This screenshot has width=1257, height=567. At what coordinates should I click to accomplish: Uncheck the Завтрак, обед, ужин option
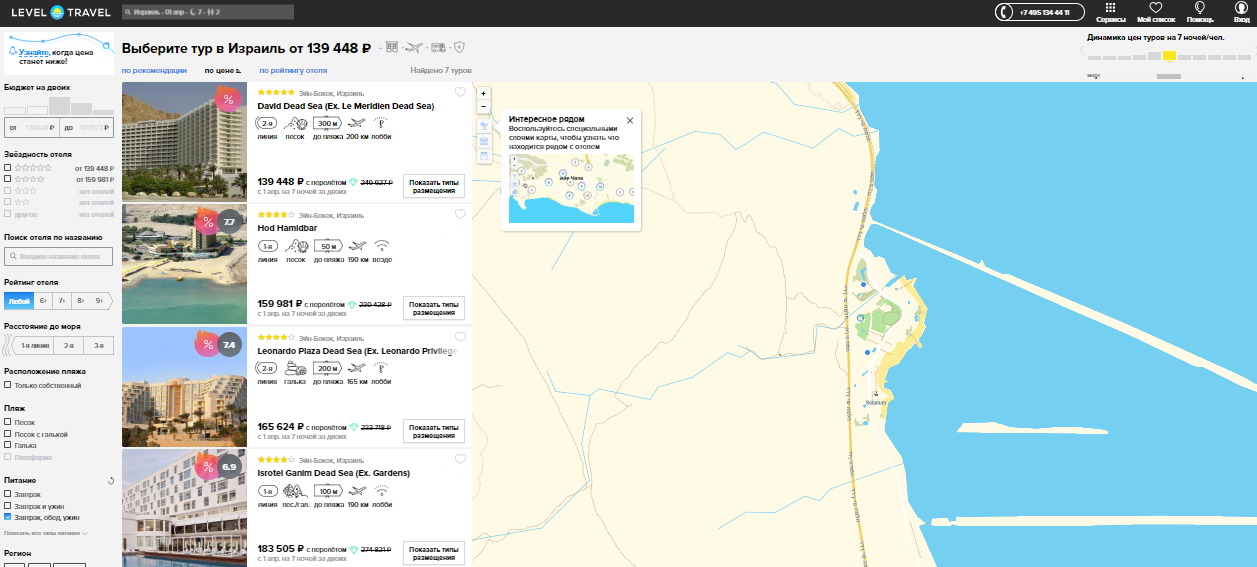pos(8,517)
